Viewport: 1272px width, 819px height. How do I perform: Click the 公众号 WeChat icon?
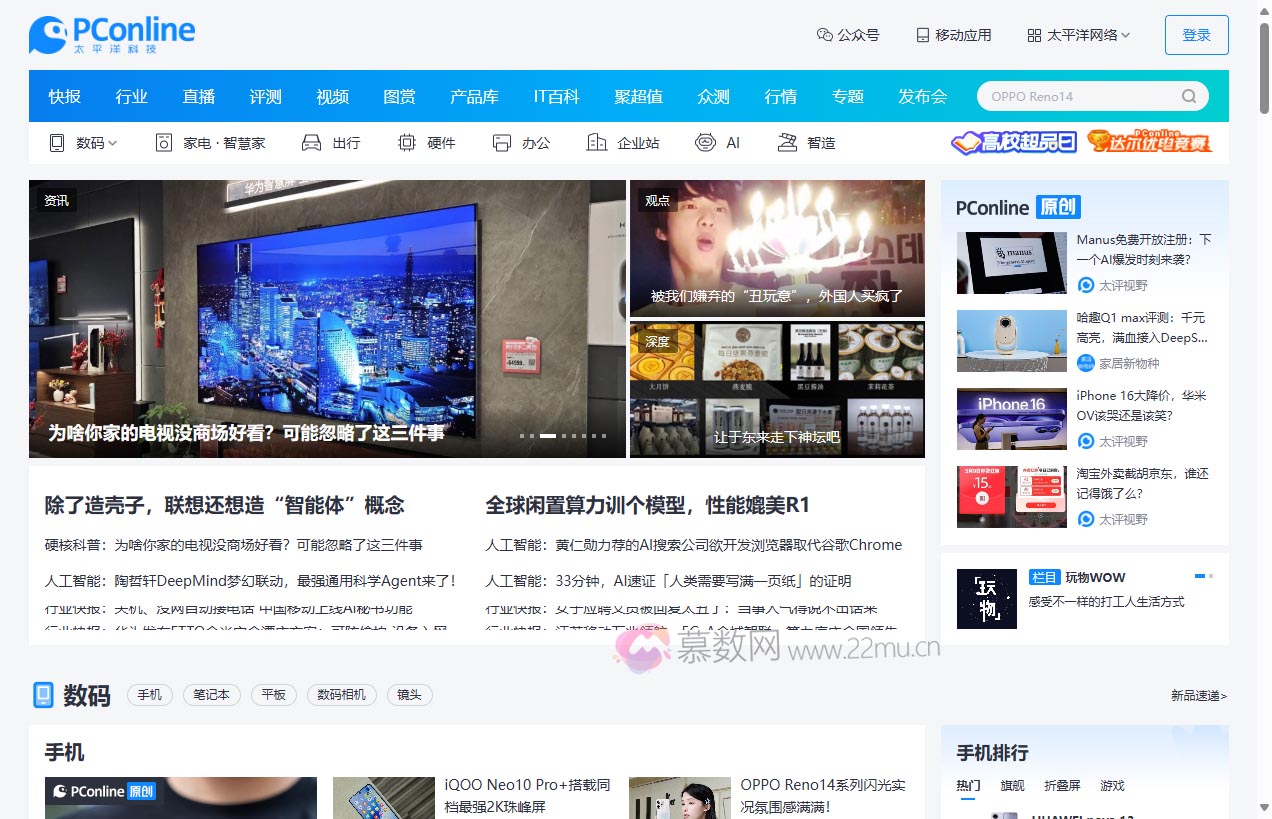point(825,35)
